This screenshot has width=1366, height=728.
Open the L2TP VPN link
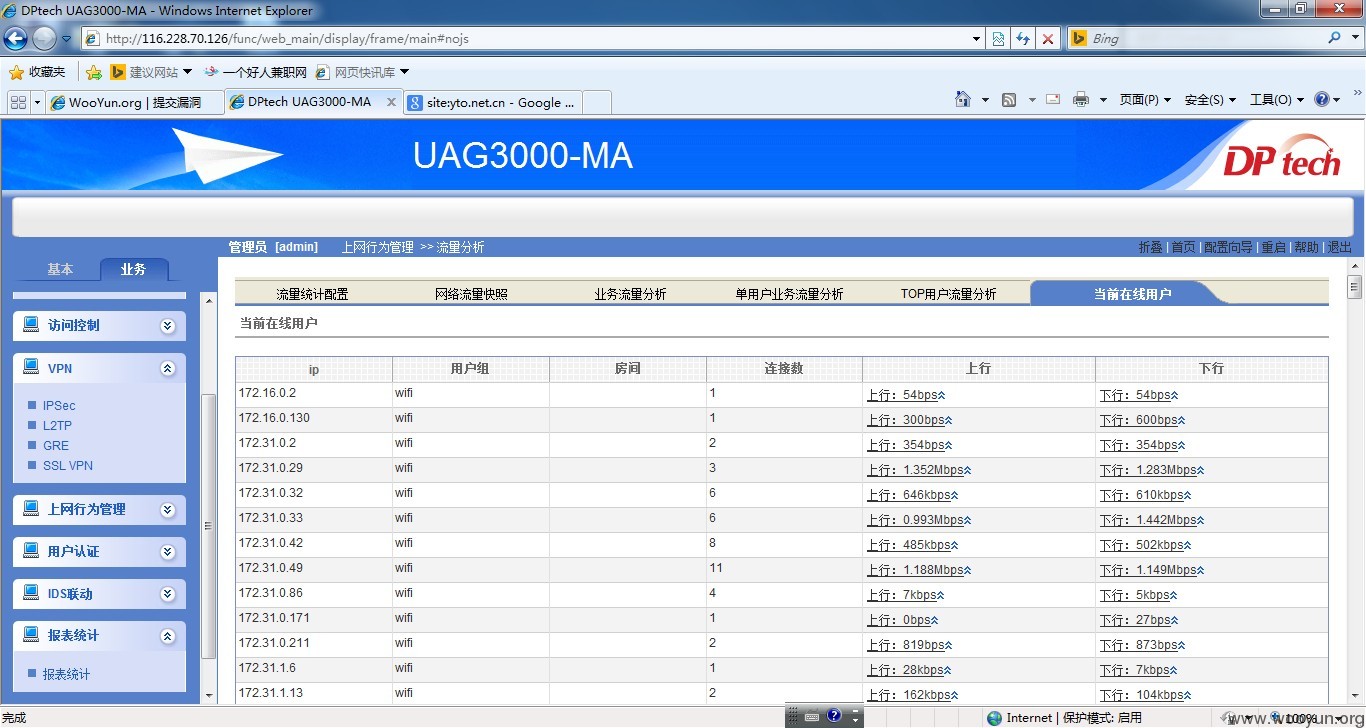pyautogui.click(x=57, y=426)
